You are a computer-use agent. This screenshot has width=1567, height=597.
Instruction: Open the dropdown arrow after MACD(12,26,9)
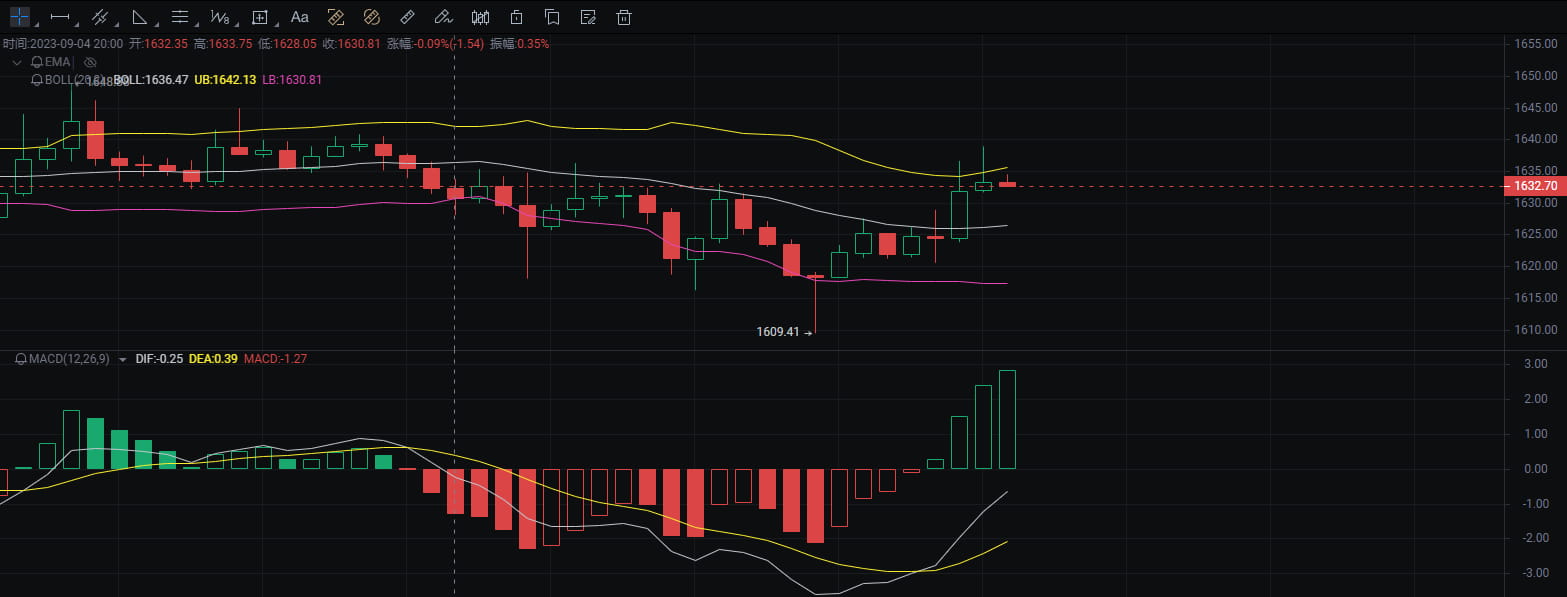point(122,359)
